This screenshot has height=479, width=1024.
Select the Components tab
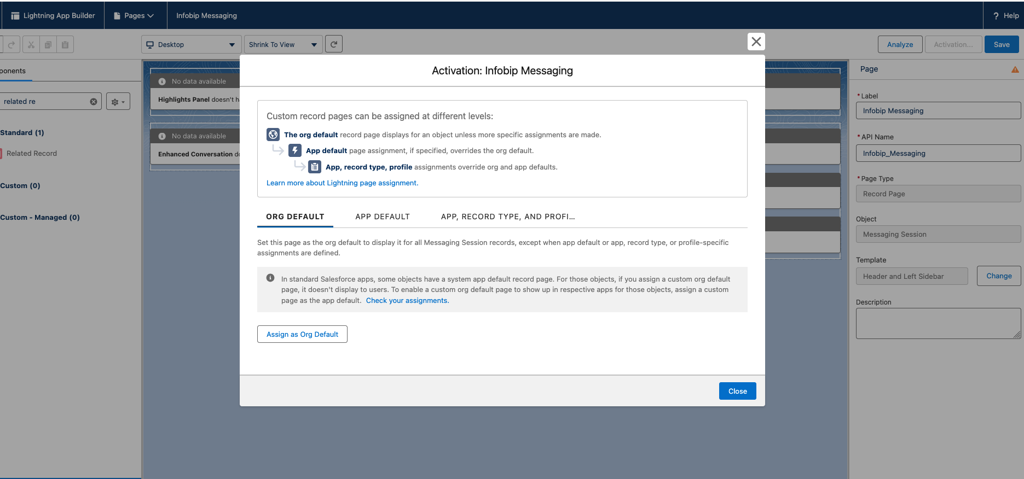[x=13, y=71]
